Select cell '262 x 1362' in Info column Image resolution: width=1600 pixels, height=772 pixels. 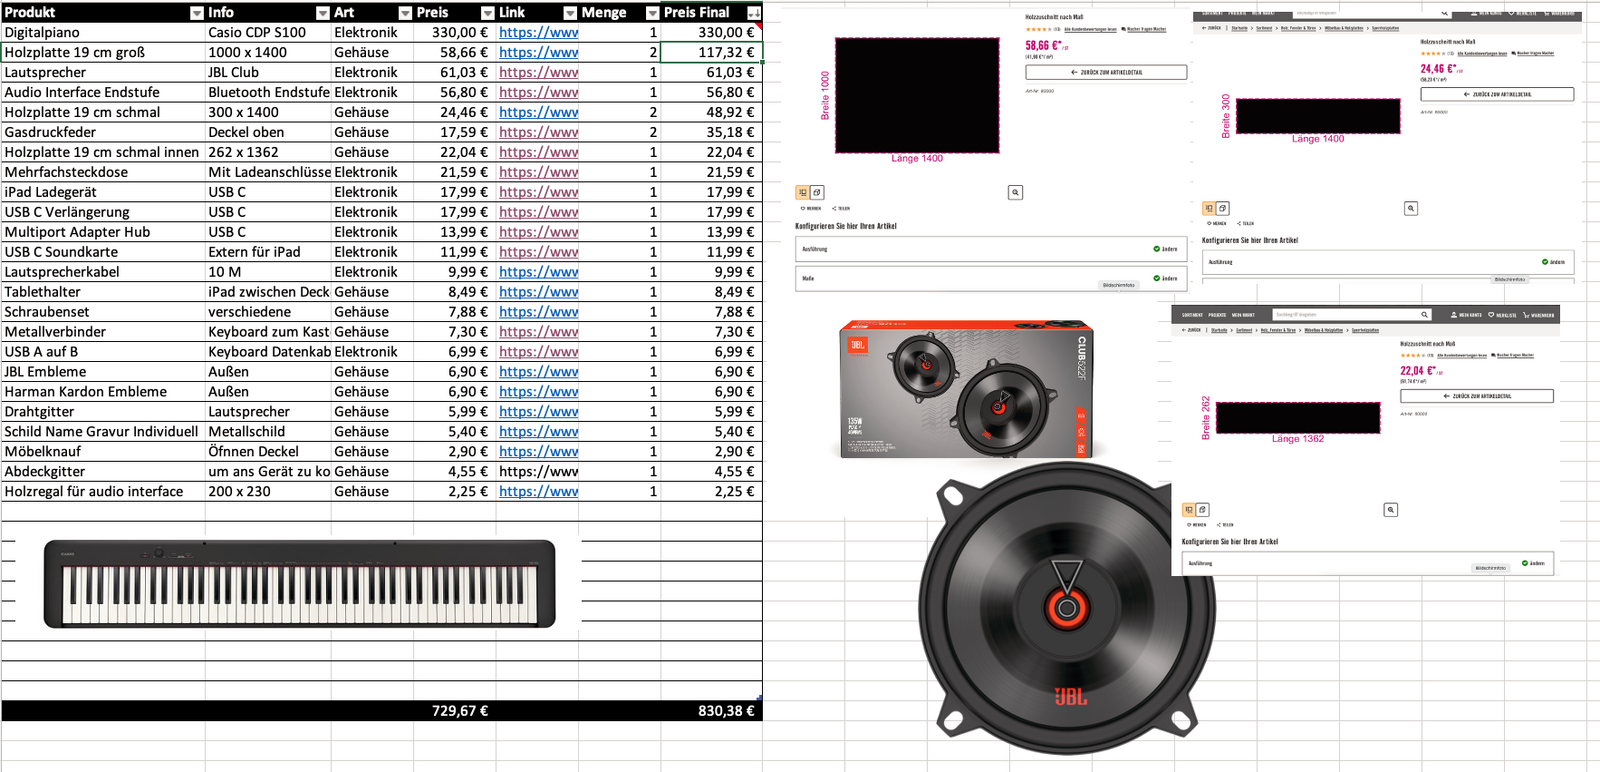coord(268,152)
